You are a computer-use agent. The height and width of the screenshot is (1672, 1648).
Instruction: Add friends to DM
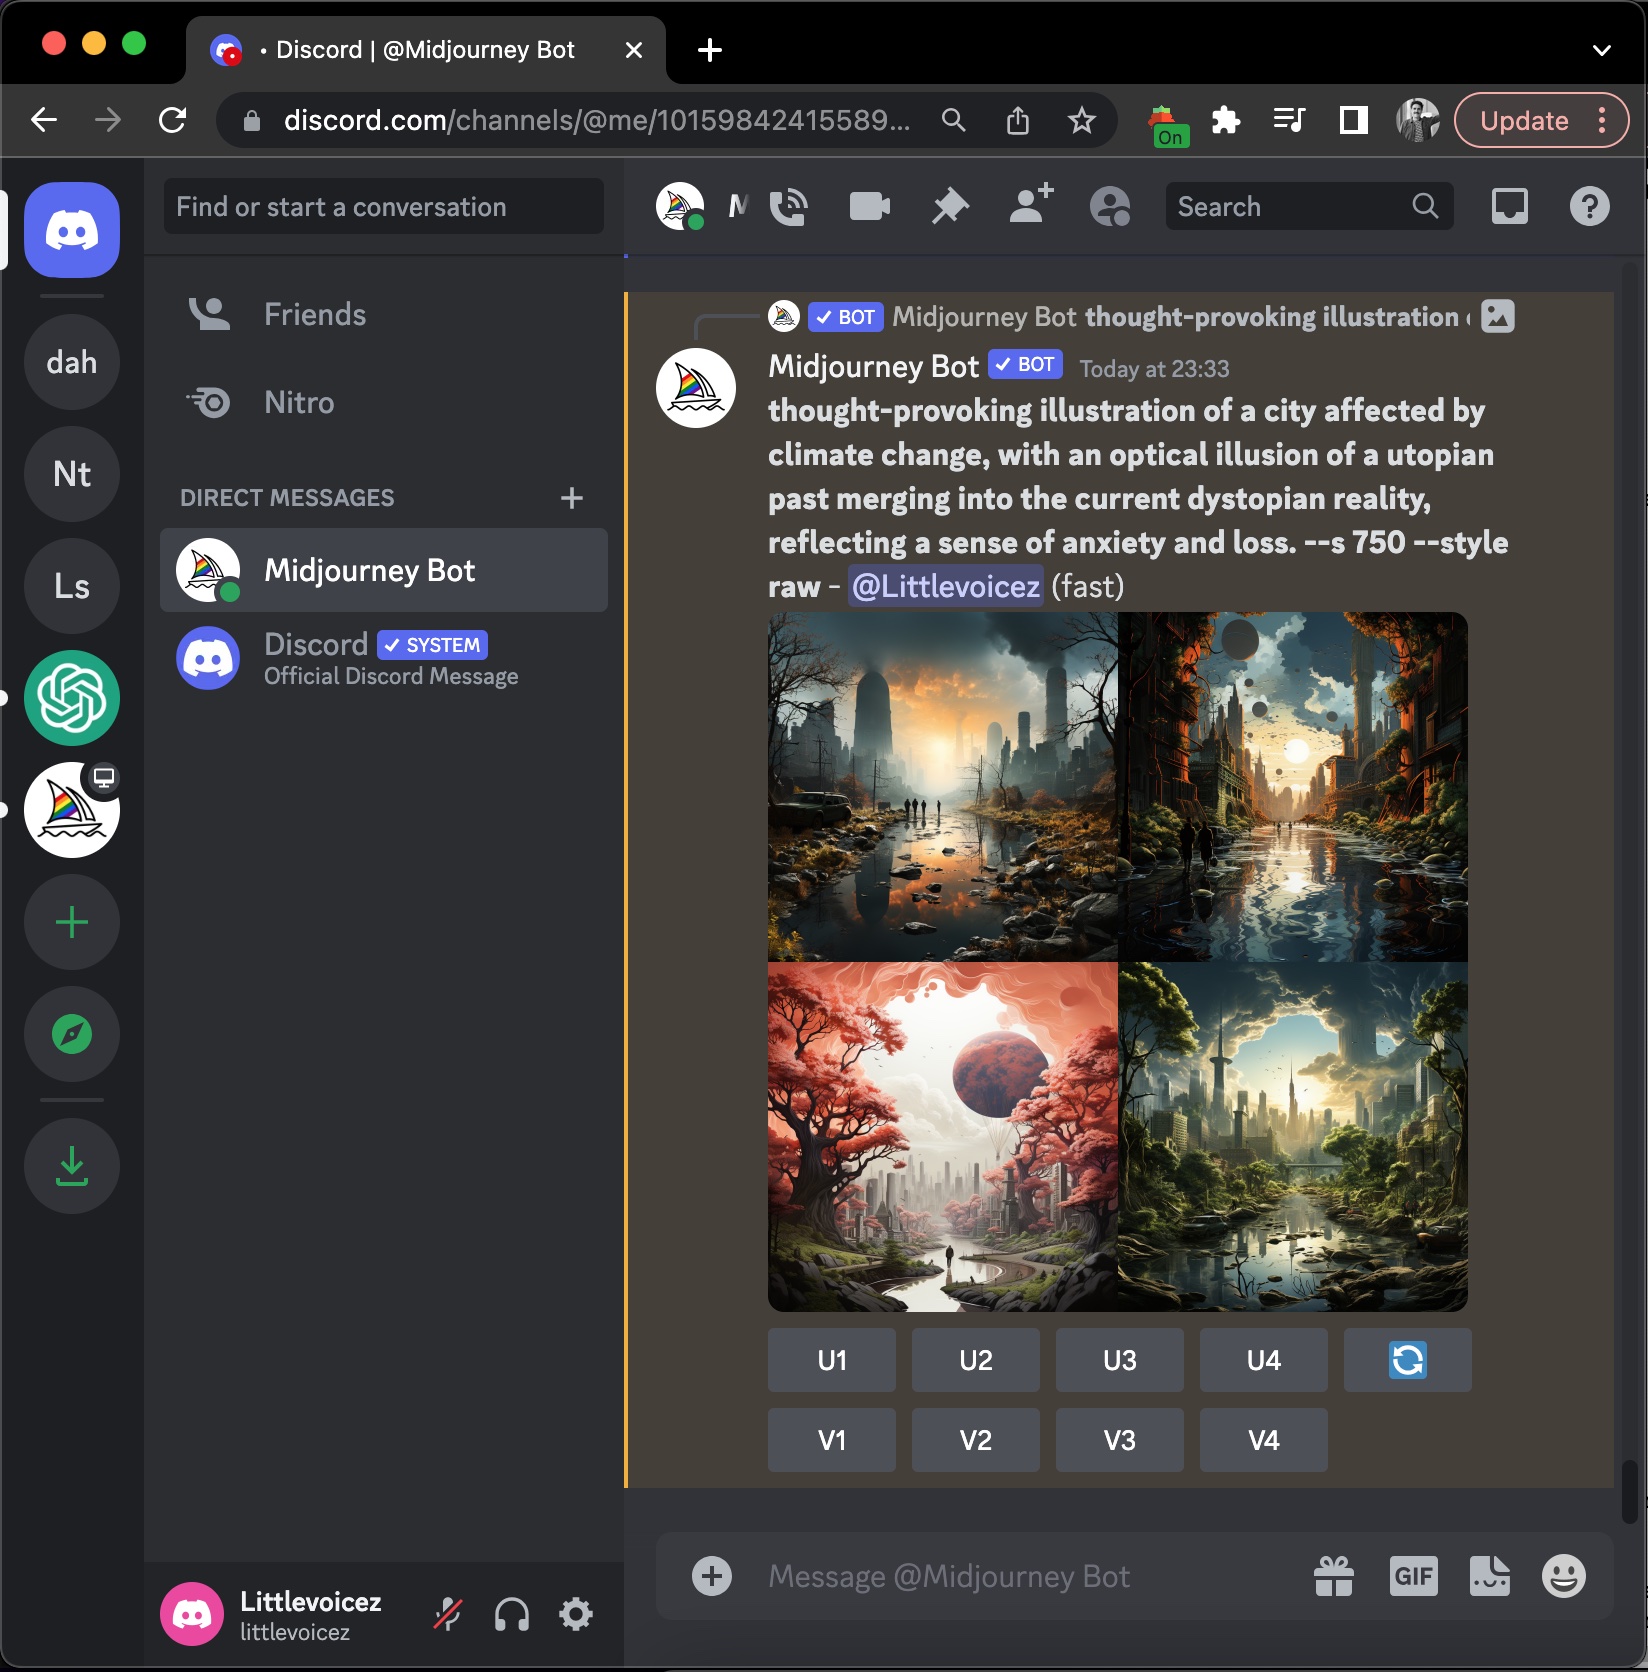point(1031,205)
